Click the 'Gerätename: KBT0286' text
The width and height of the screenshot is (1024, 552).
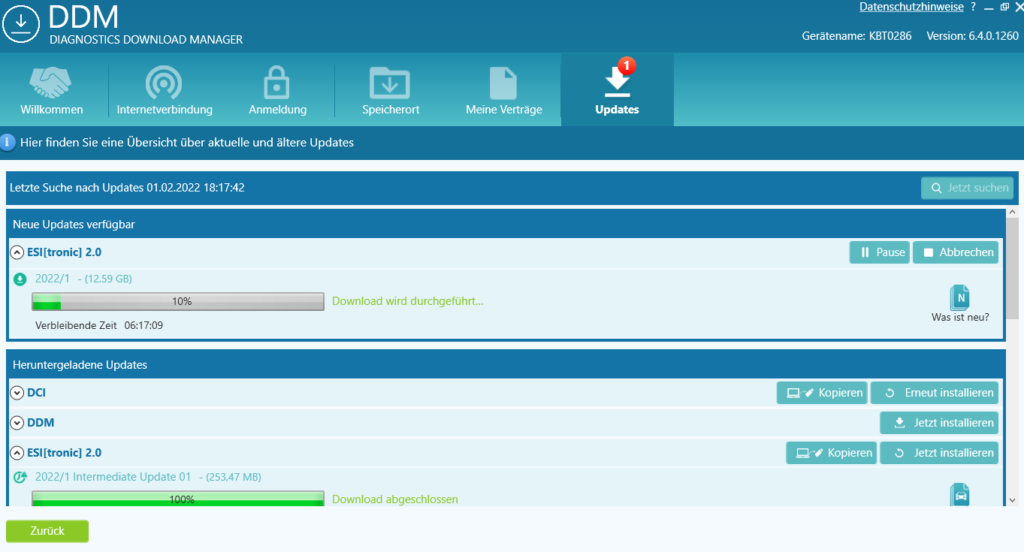tap(856, 36)
